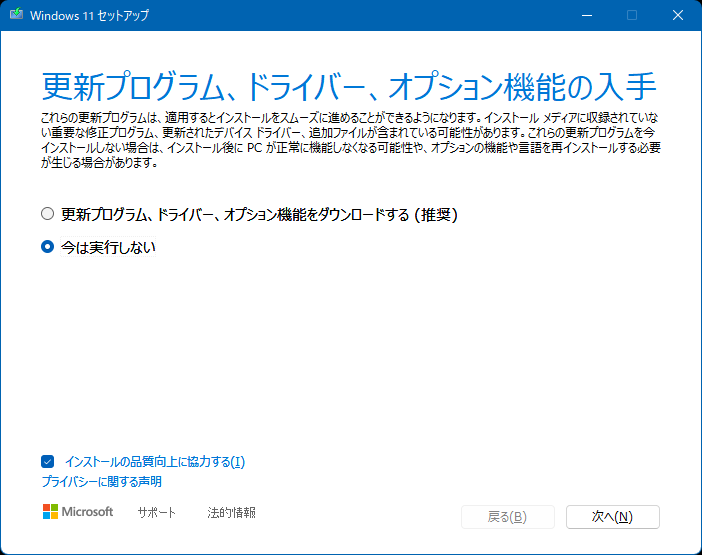Image resolution: width=702 pixels, height=555 pixels.
Task: Click the Microsoft logo
Action: [x=78, y=512]
